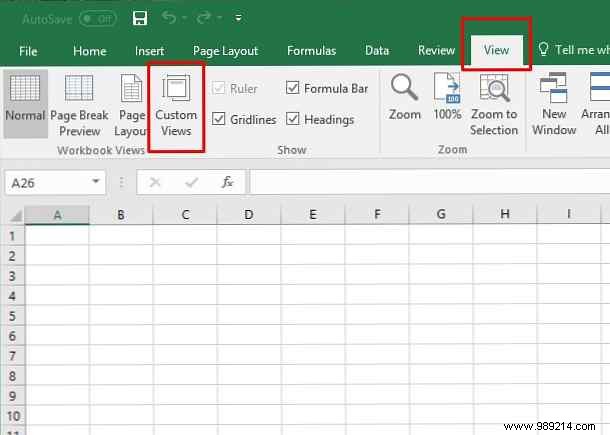Select column E header
Viewport: 610px width, 435px height.
click(313, 214)
